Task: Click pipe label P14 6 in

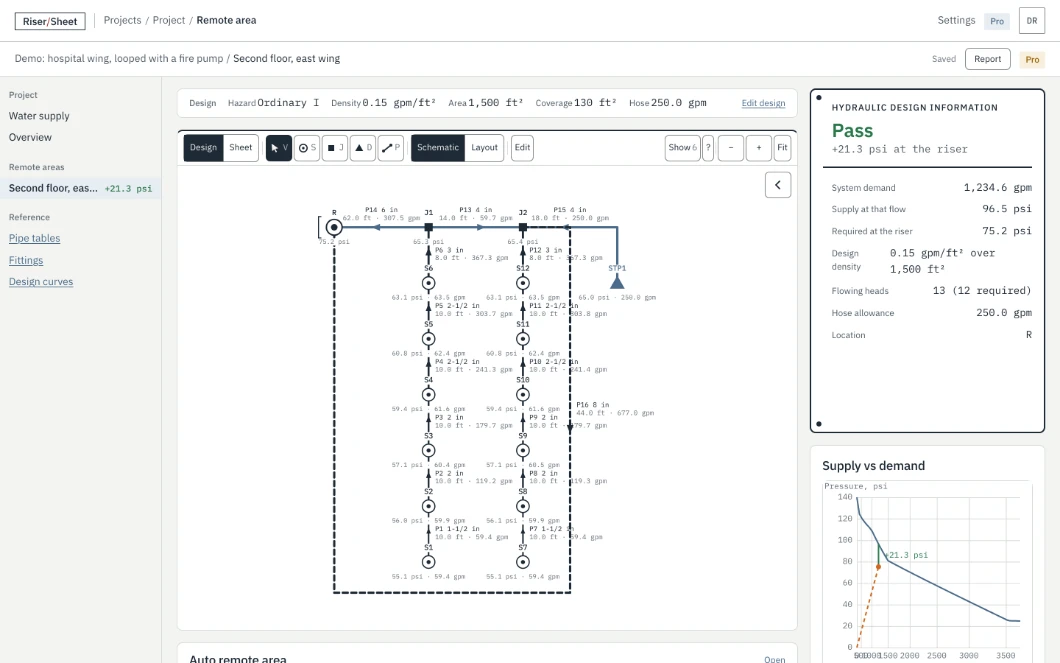Action: coord(381,210)
